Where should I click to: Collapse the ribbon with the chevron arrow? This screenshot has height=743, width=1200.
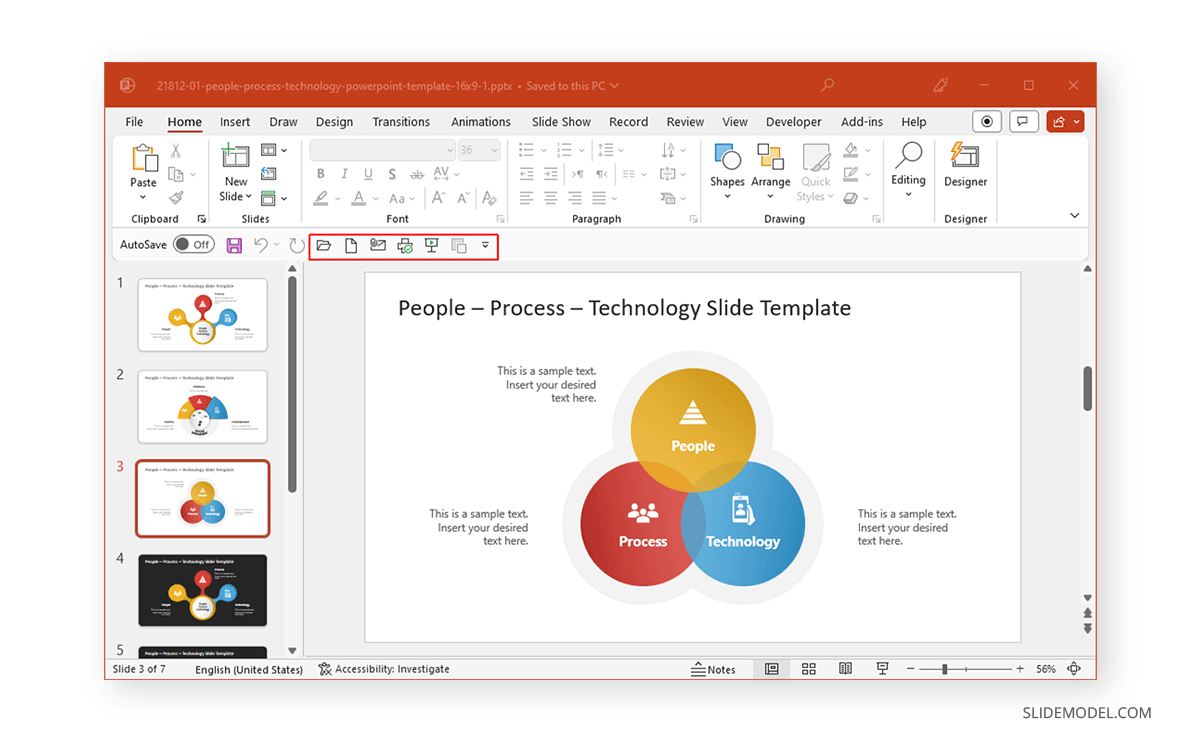pyautogui.click(x=1075, y=214)
